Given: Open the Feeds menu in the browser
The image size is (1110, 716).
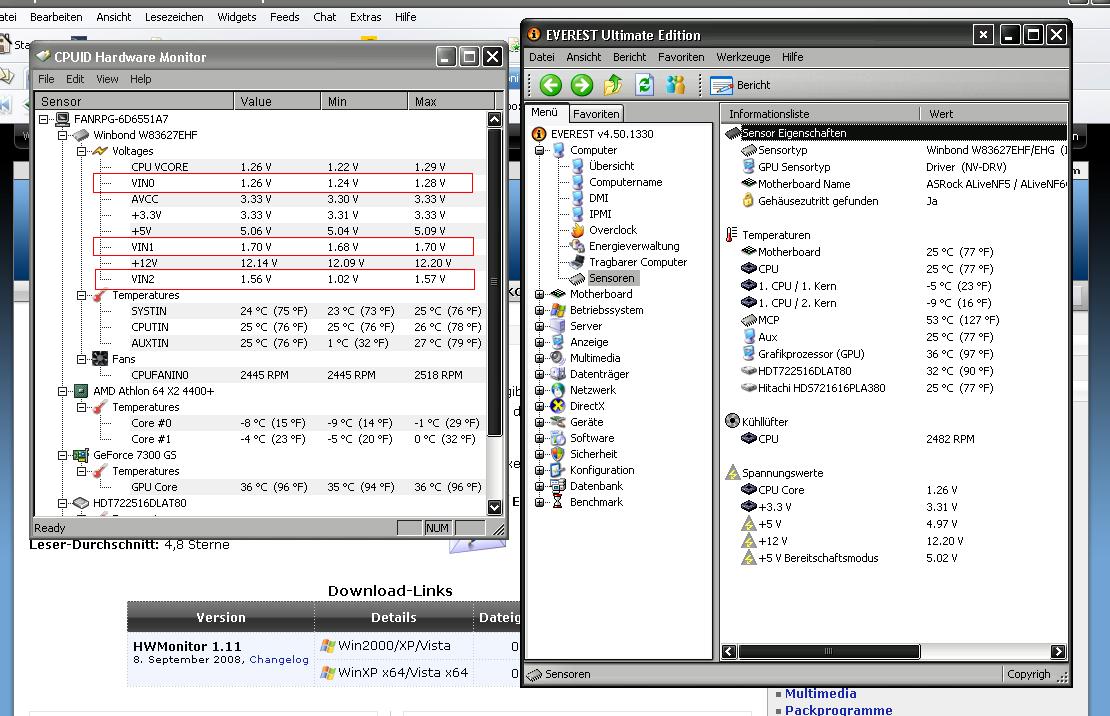Looking at the screenshot, I should point(285,17).
